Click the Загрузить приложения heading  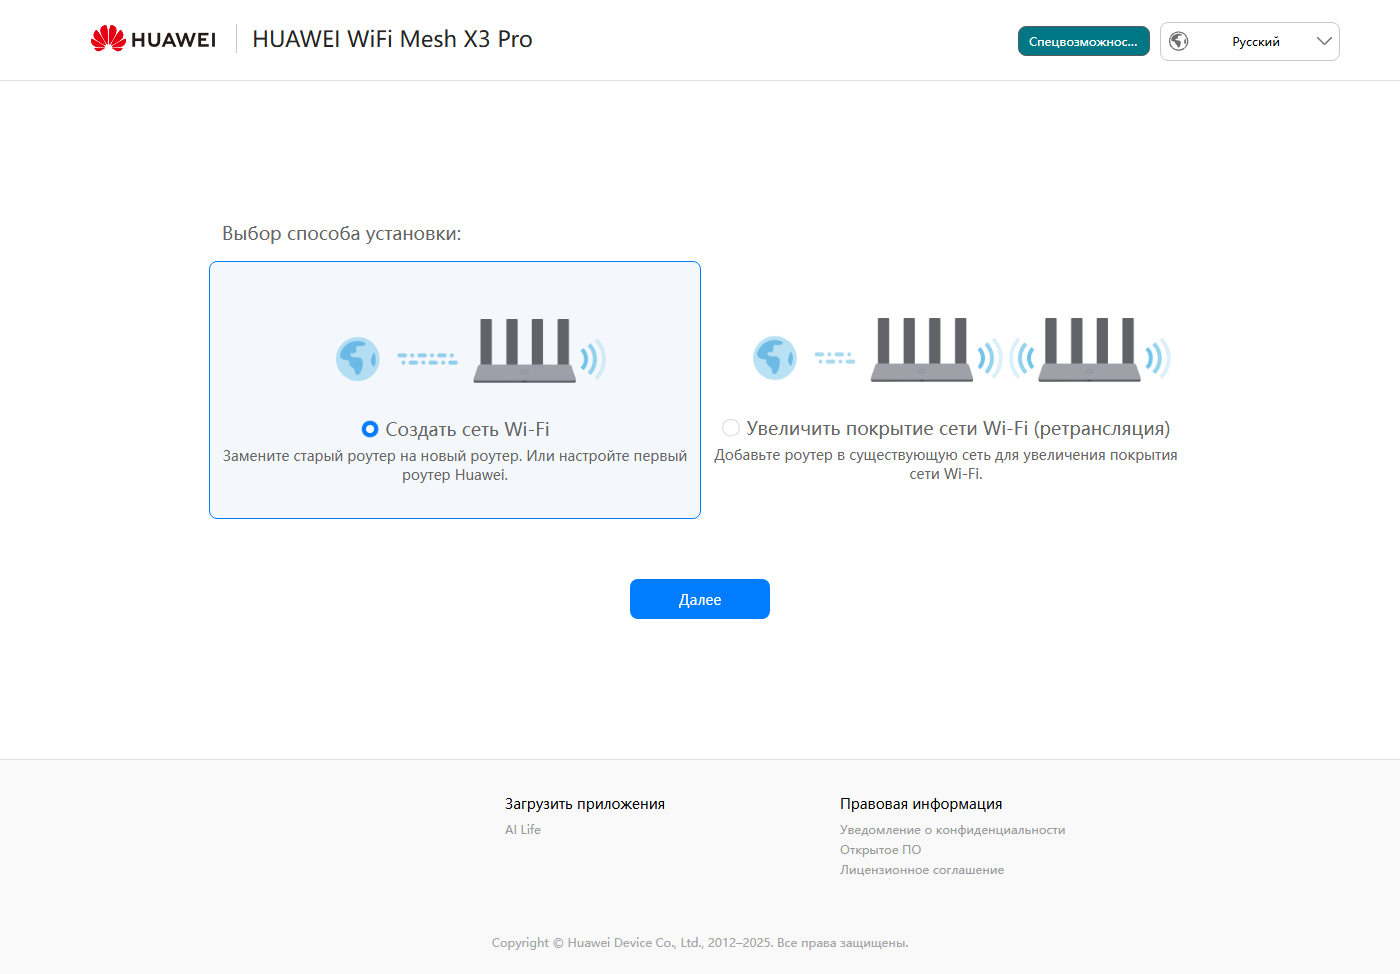[x=585, y=804]
